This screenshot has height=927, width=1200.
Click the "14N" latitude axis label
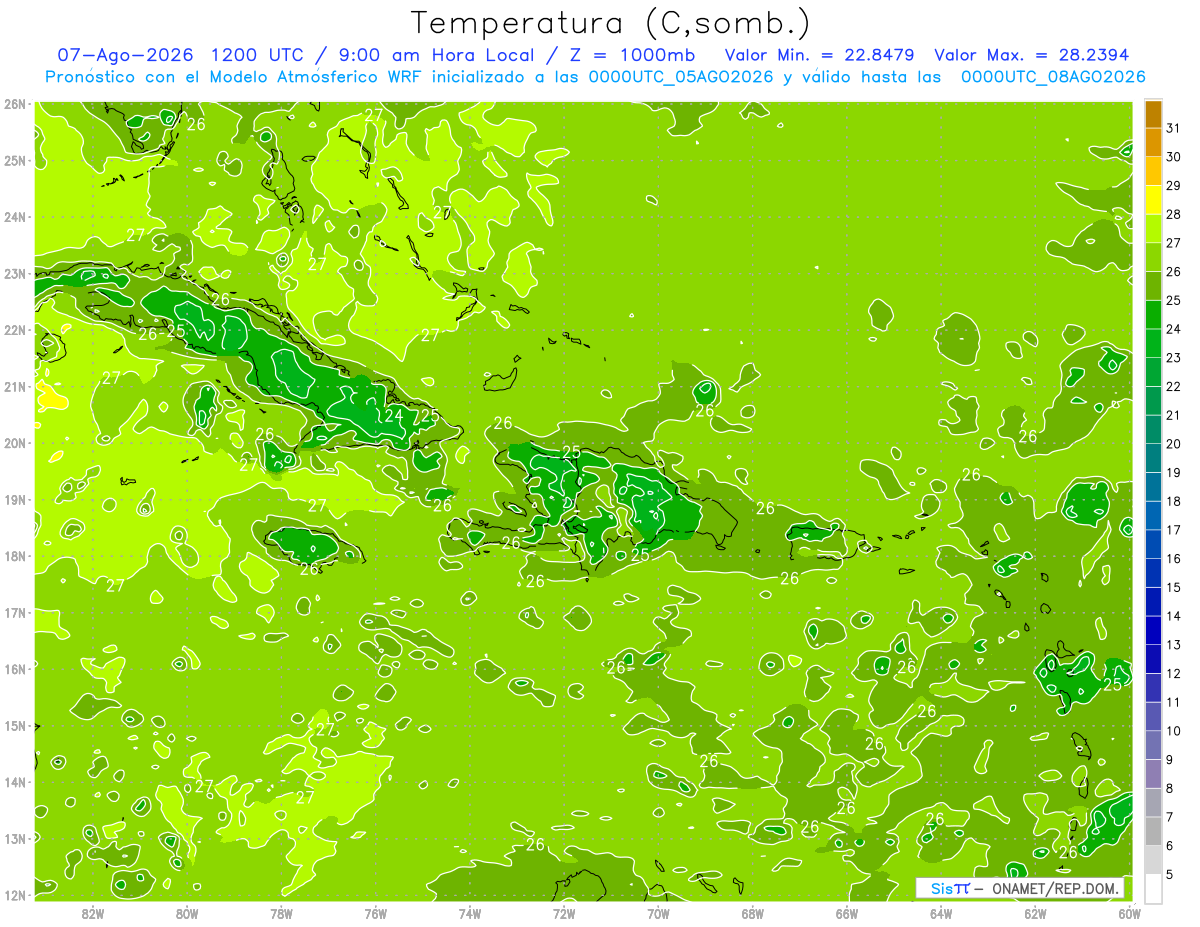[15, 782]
